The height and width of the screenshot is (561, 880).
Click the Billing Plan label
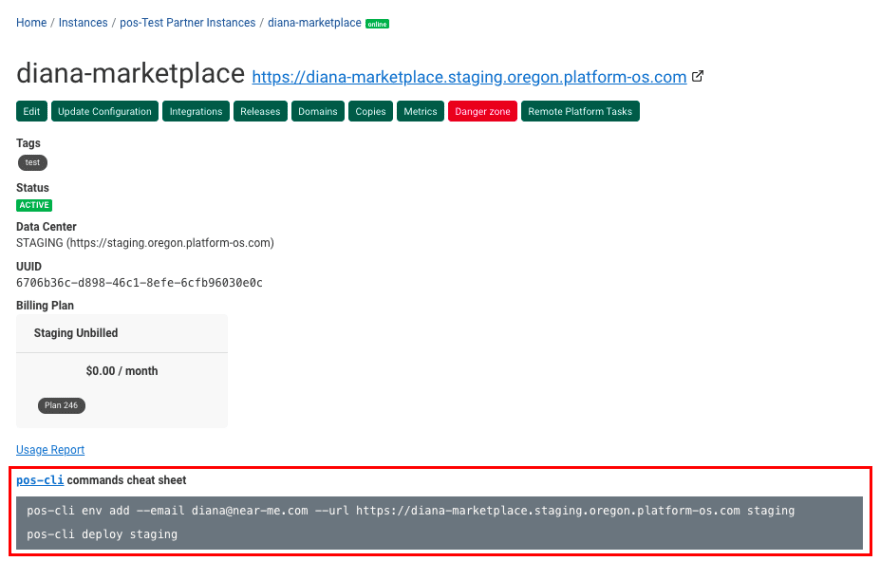(45, 305)
